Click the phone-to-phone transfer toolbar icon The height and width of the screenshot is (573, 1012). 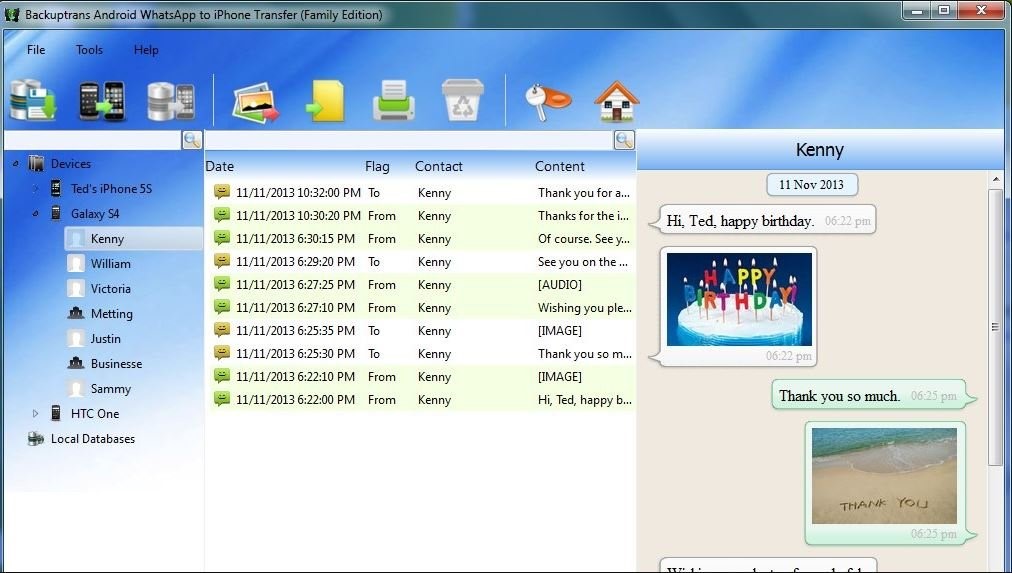click(102, 101)
